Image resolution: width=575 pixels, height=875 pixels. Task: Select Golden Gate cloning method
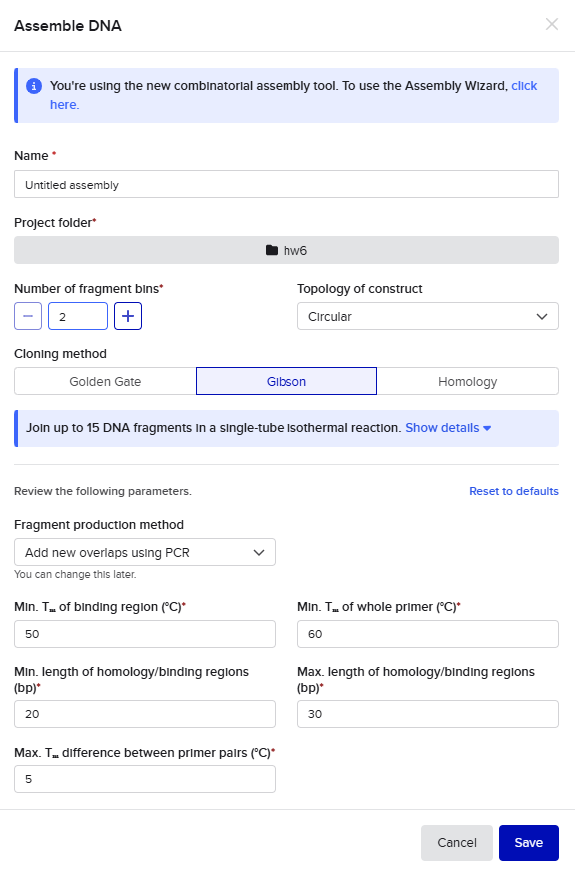(105, 381)
